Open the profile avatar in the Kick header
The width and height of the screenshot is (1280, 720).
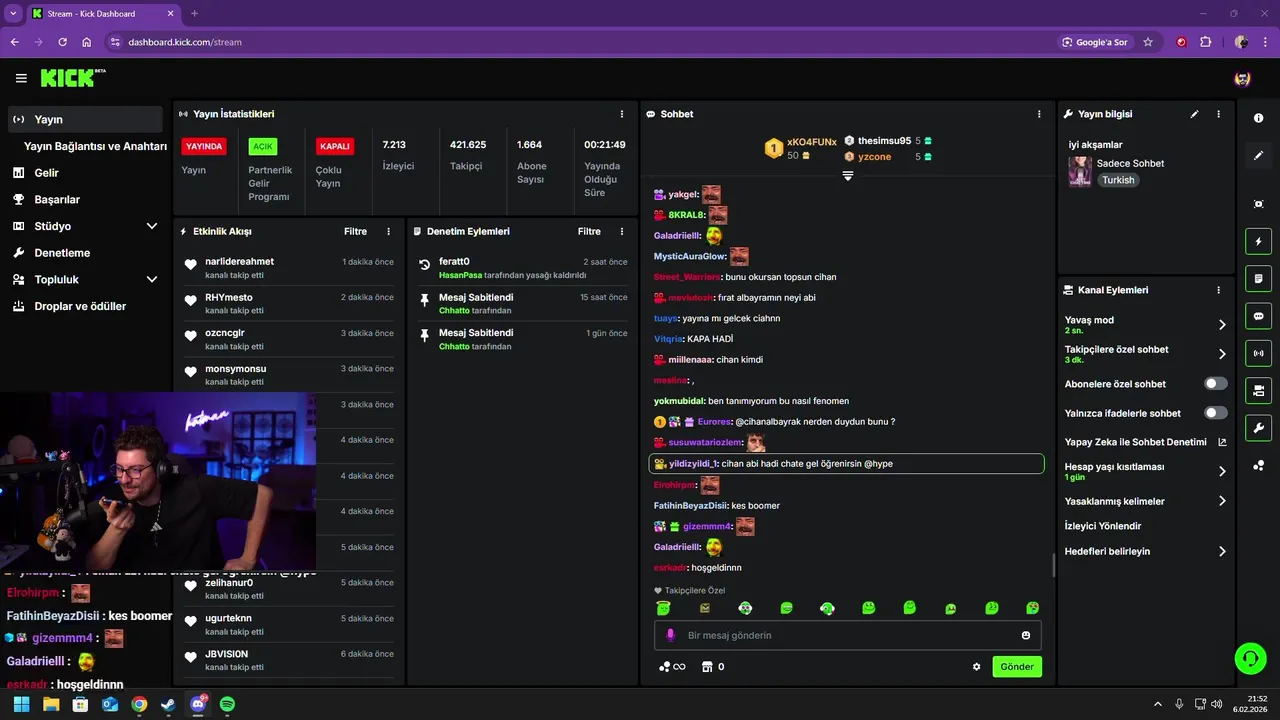coord(1243,78)
